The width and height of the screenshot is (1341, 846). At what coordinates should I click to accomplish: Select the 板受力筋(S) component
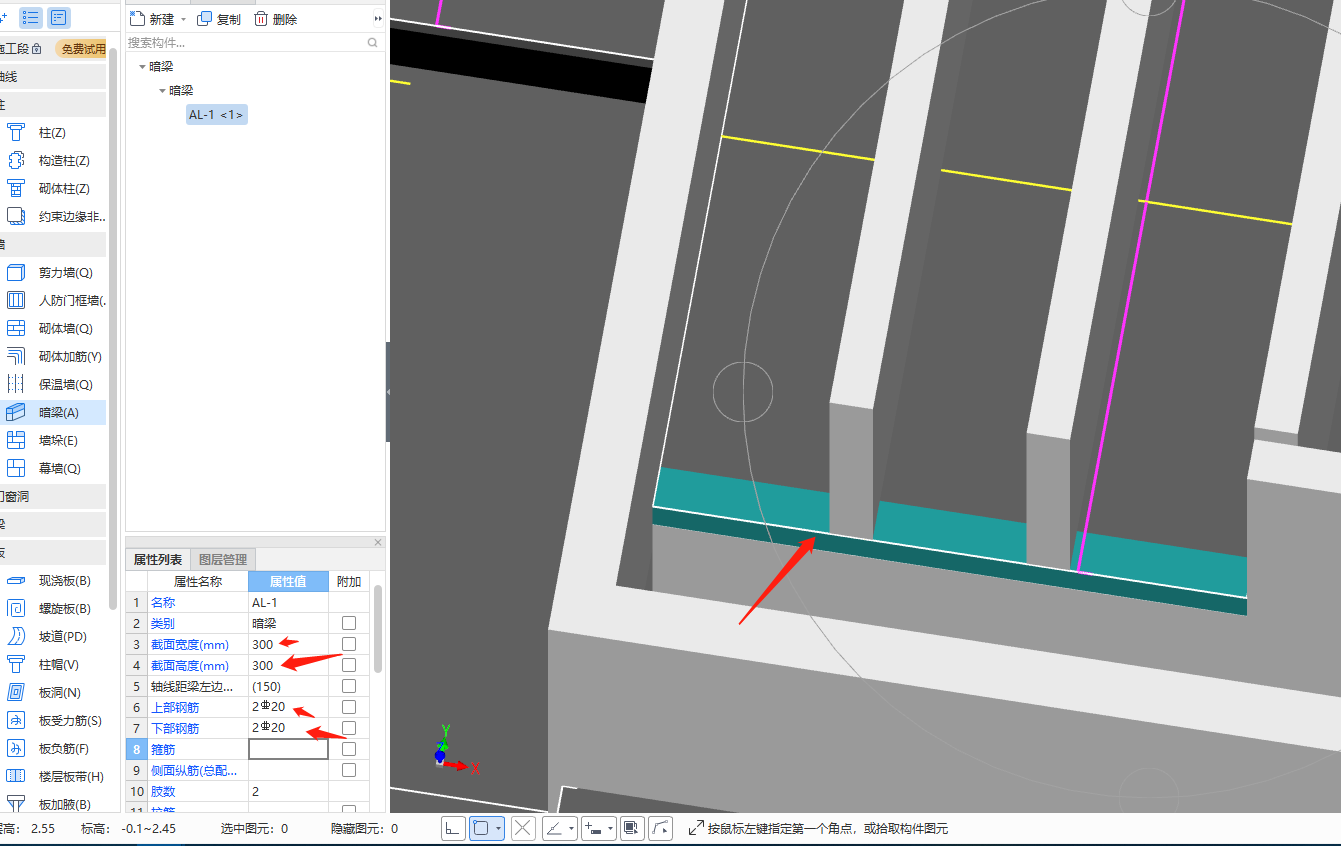click(x=52, y=720)
